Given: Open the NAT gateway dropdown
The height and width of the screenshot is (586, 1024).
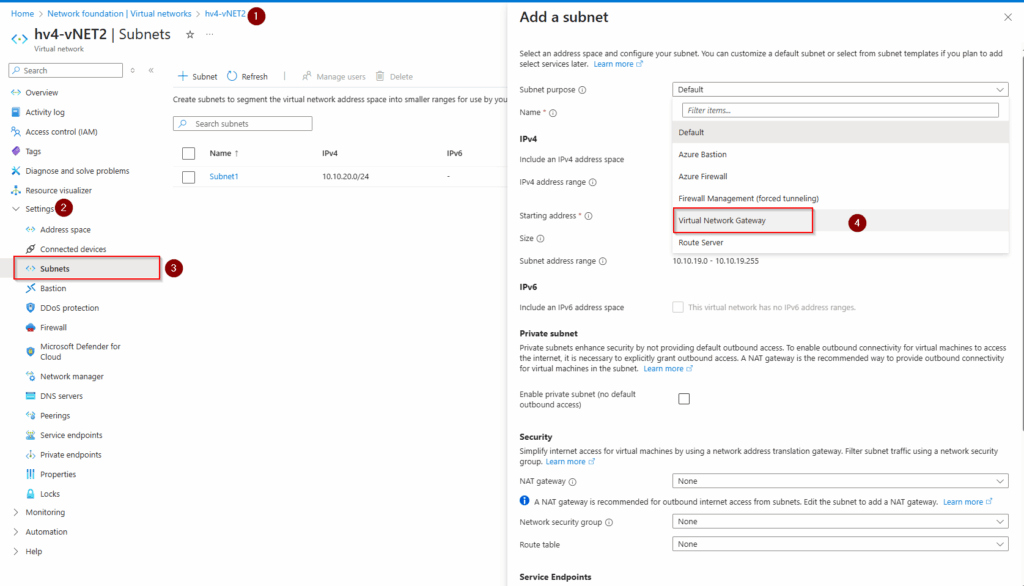Looking at the screenshot, I should pyautogui.click(x=840, y=481).
